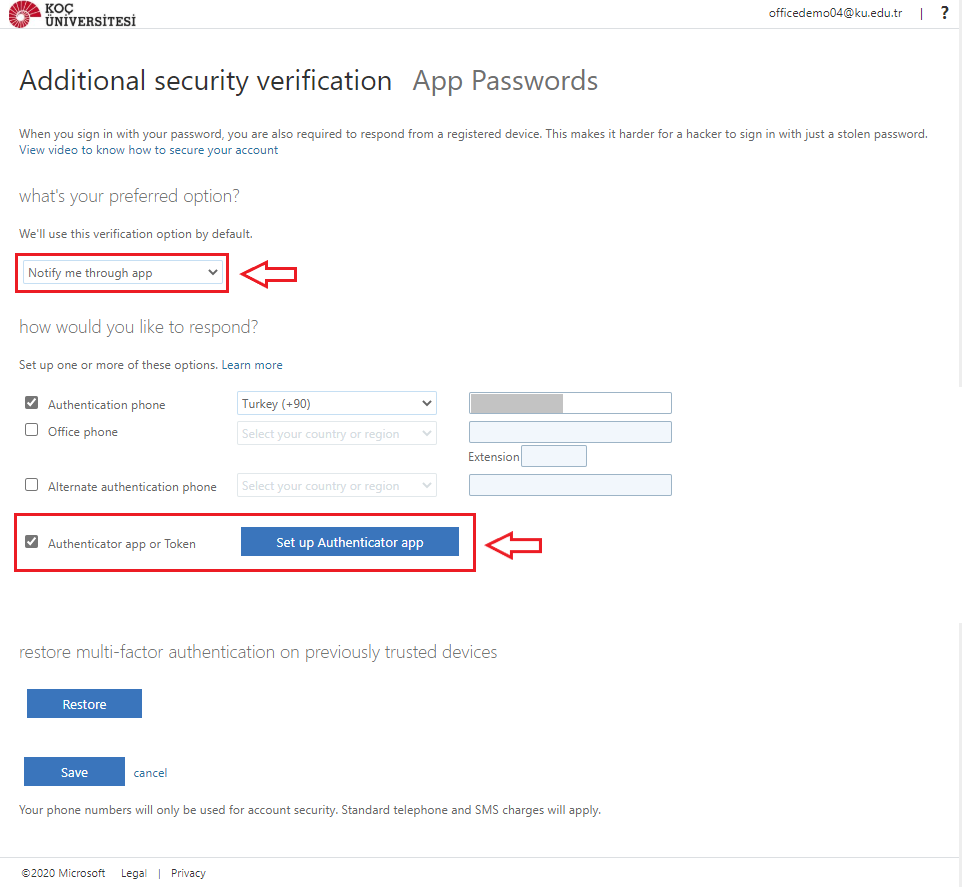Open the Office phone country dropdown
The width and height of the screenshot is (962, 887).
337,433
